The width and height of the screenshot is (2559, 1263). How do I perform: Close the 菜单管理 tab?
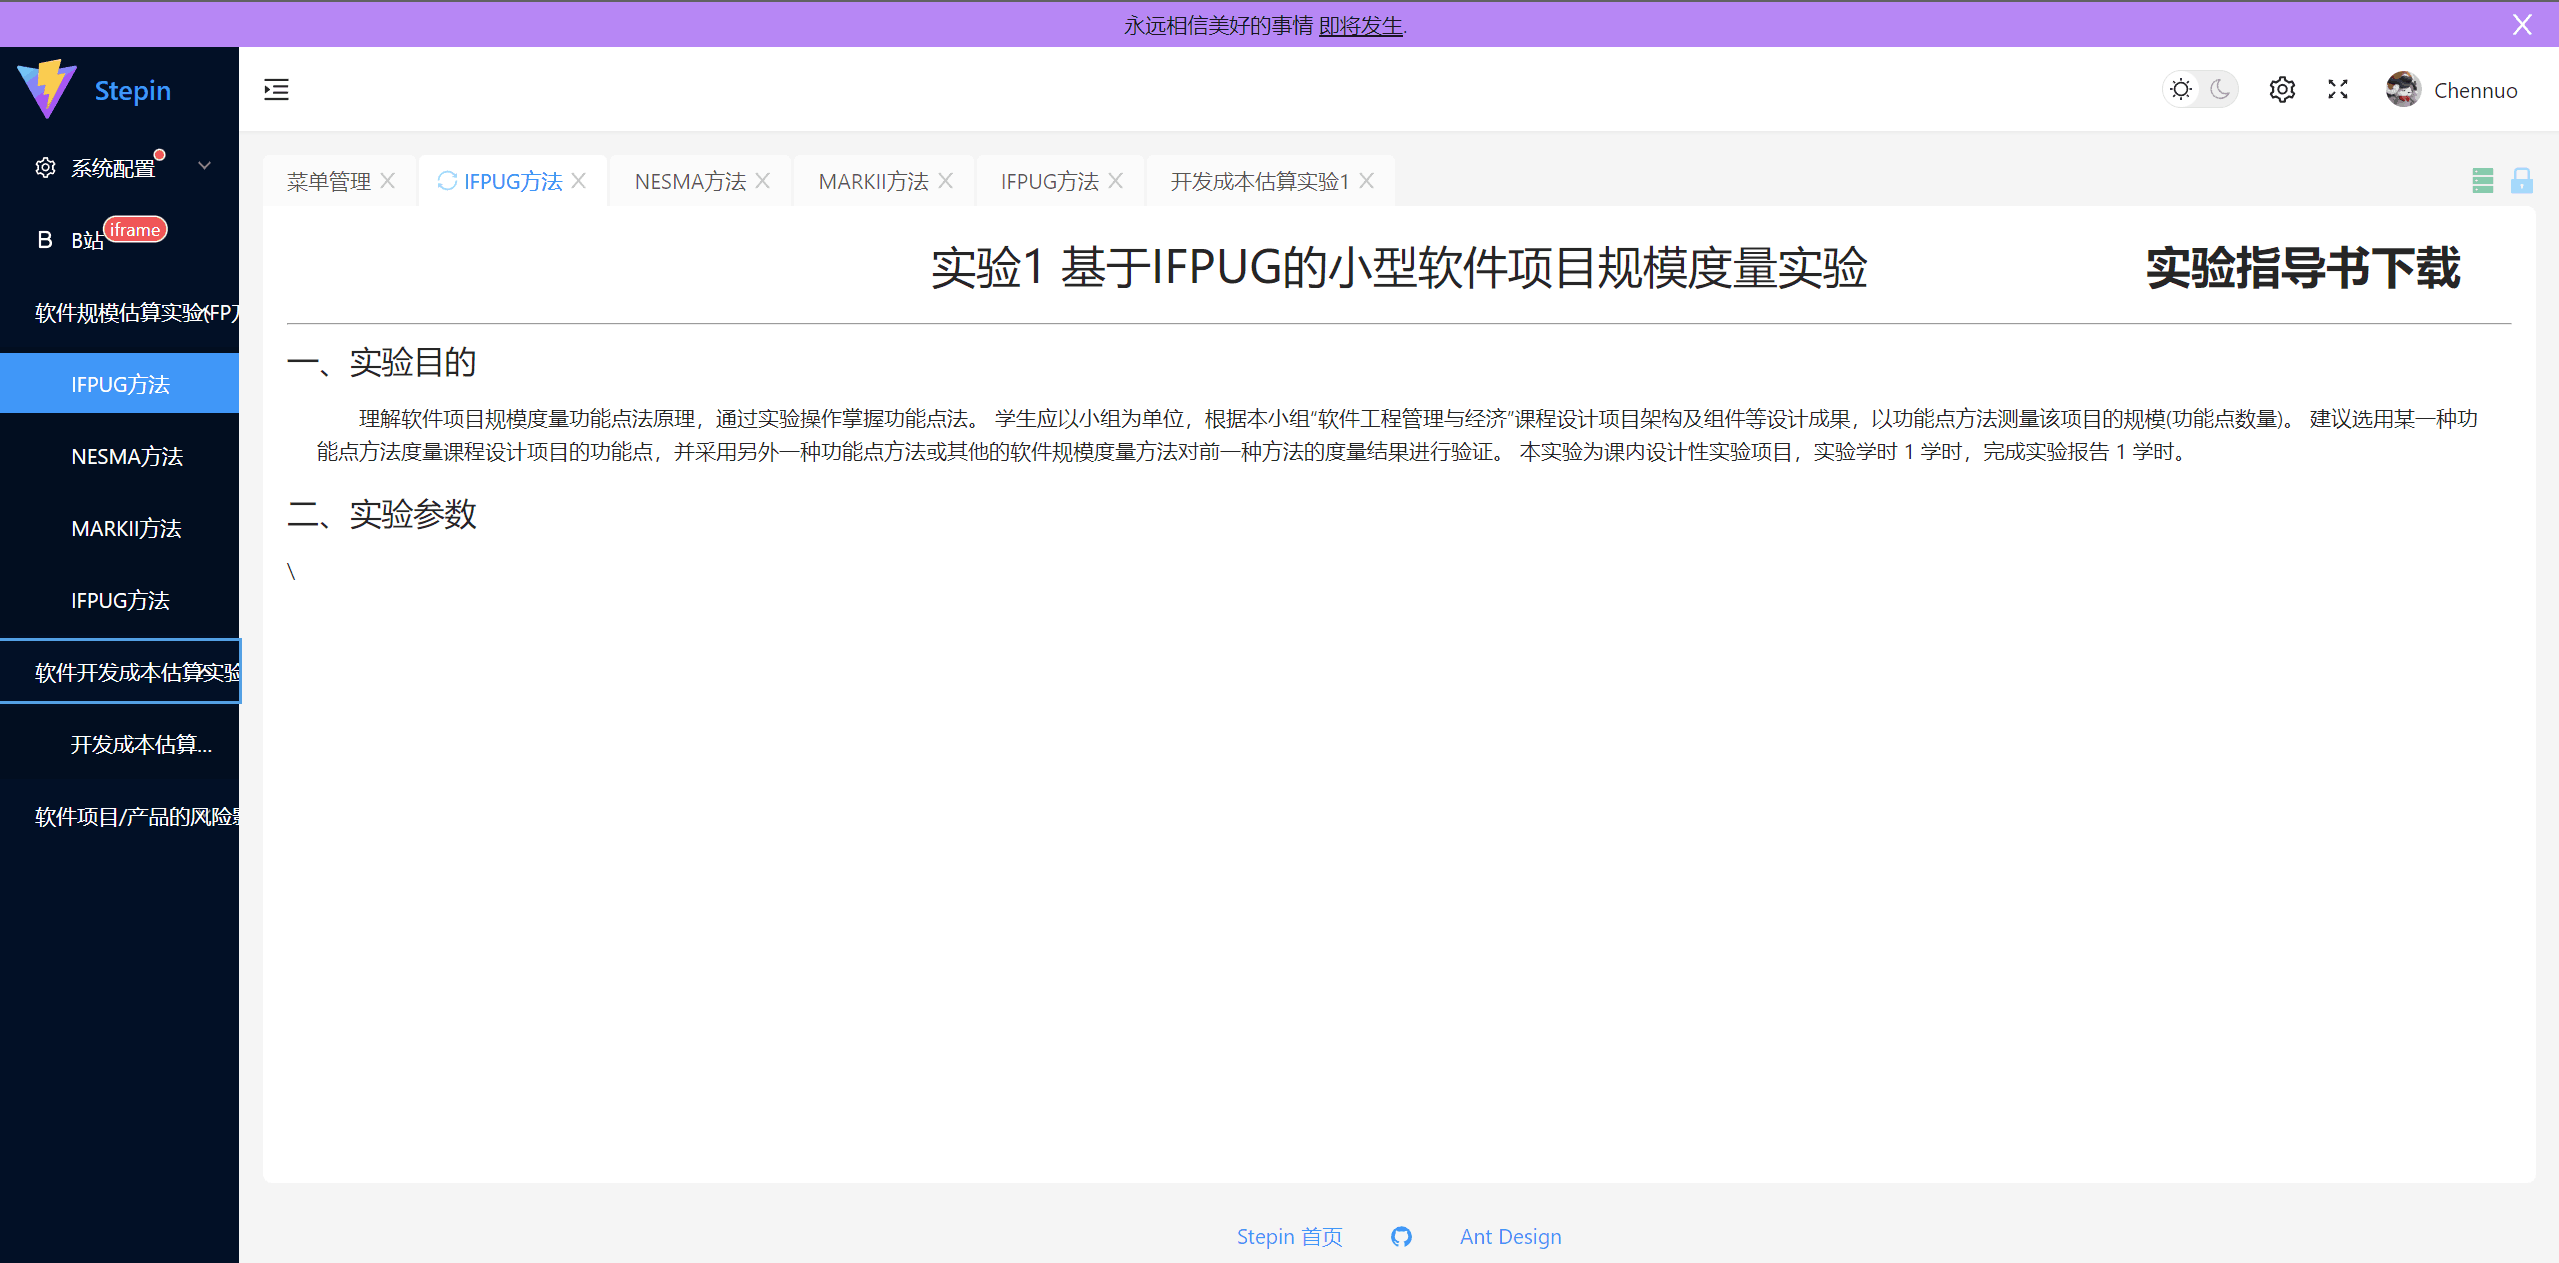388,181
